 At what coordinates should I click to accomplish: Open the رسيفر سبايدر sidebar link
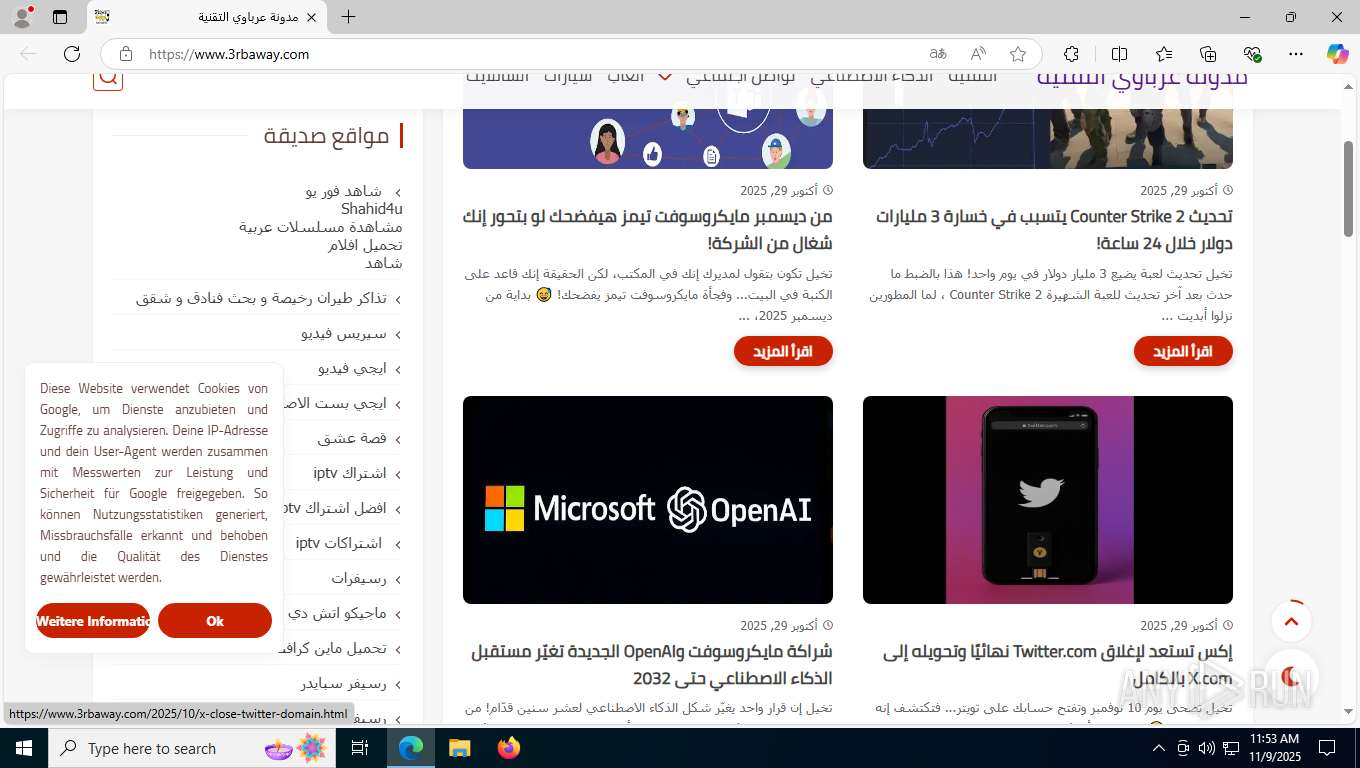343,683
